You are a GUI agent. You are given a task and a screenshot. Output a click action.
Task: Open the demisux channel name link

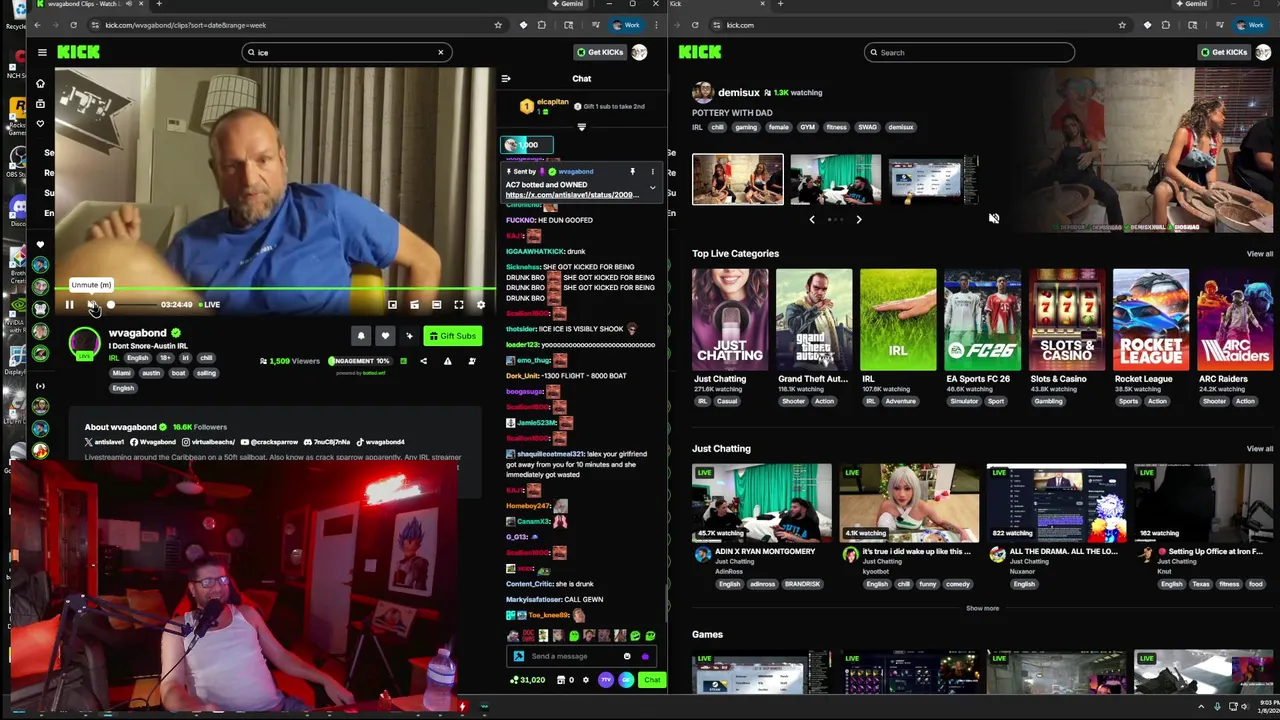[x=738, y=93]
